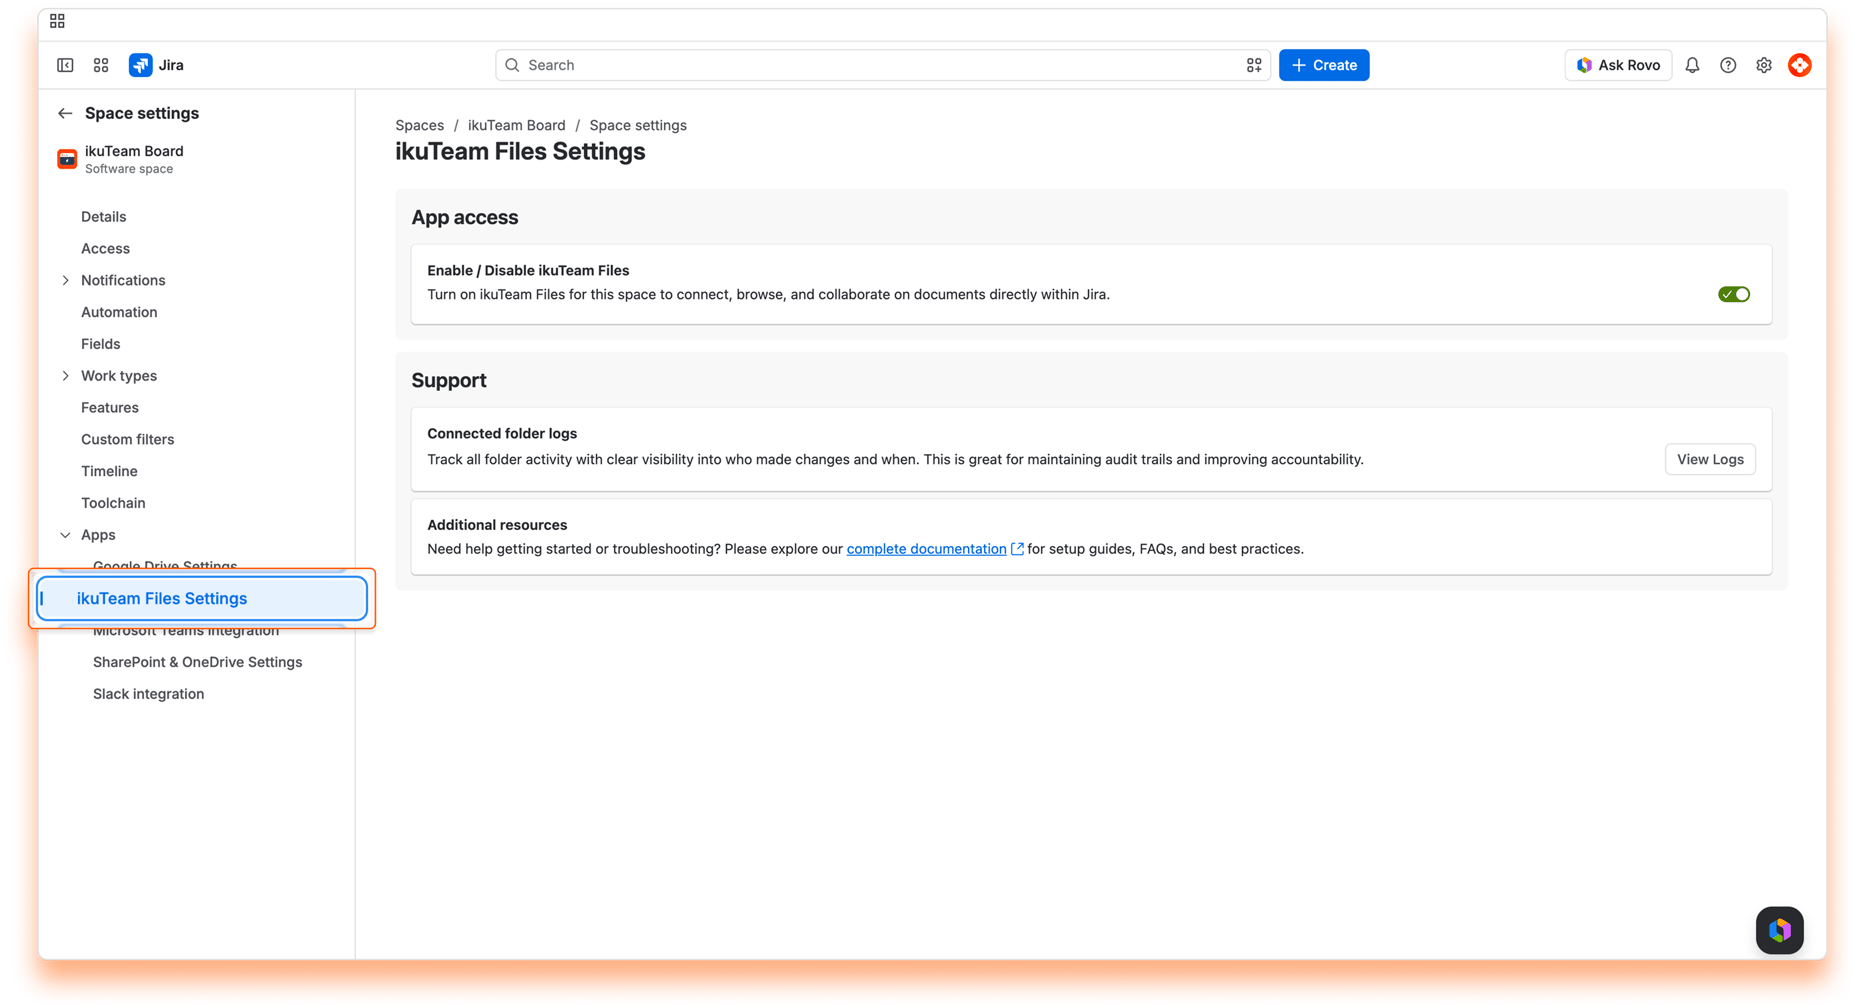This screenshot has height=1008, width=1856.
Task: Collapse the sidebar with the panel icon
Action: [x=65, y=65]
